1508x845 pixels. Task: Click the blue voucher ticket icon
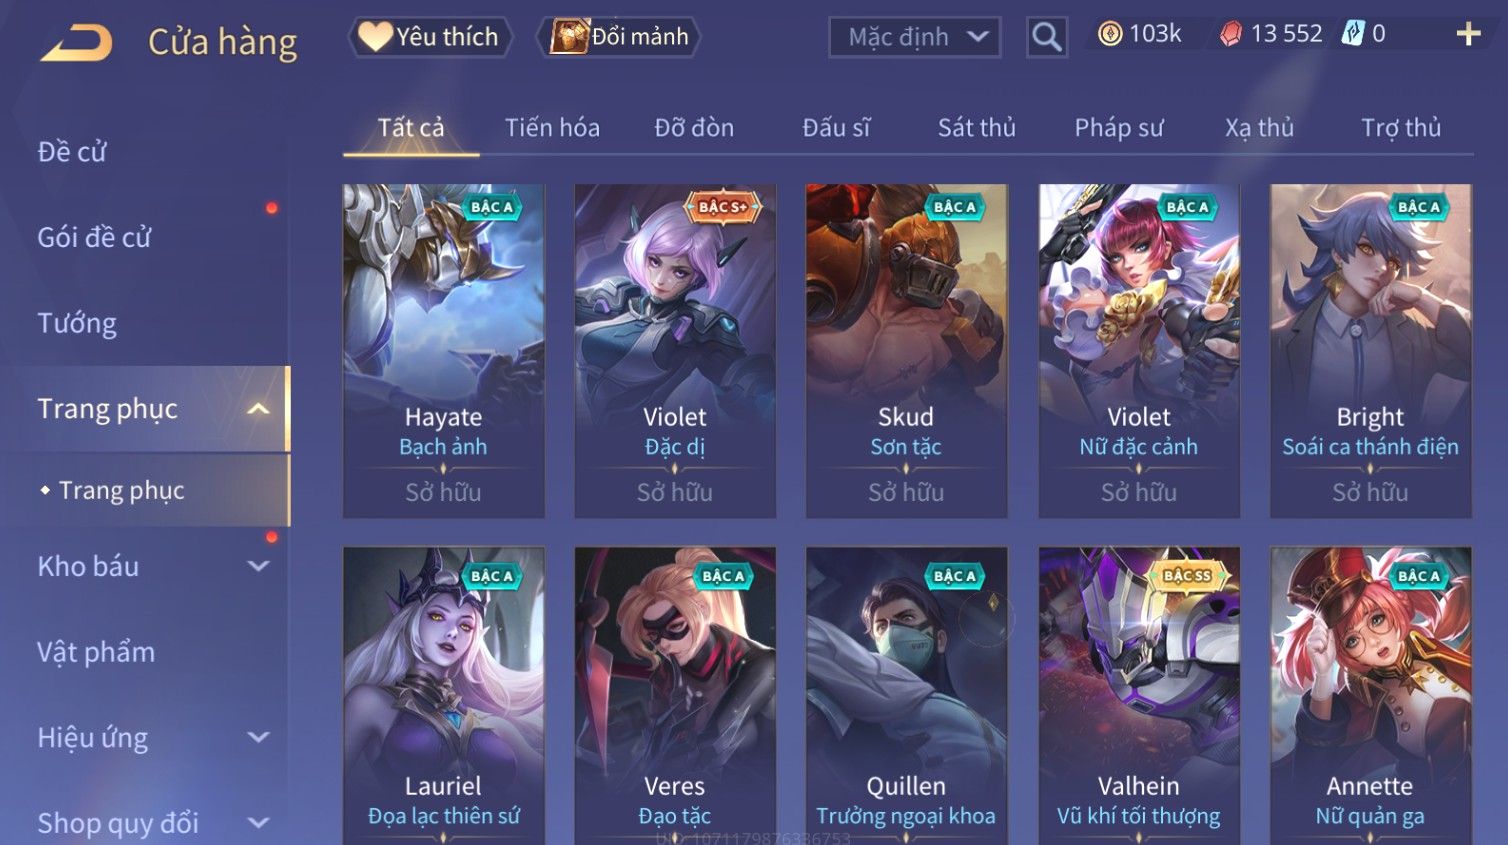tap(1352, 34)
